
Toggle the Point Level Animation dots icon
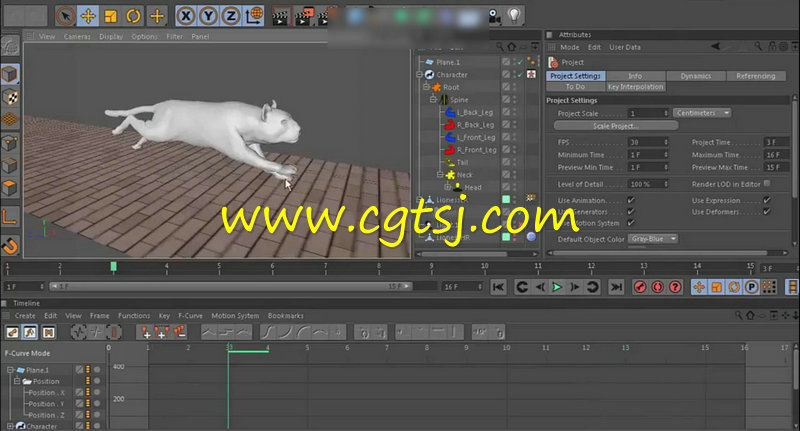[x=769, y=287]
